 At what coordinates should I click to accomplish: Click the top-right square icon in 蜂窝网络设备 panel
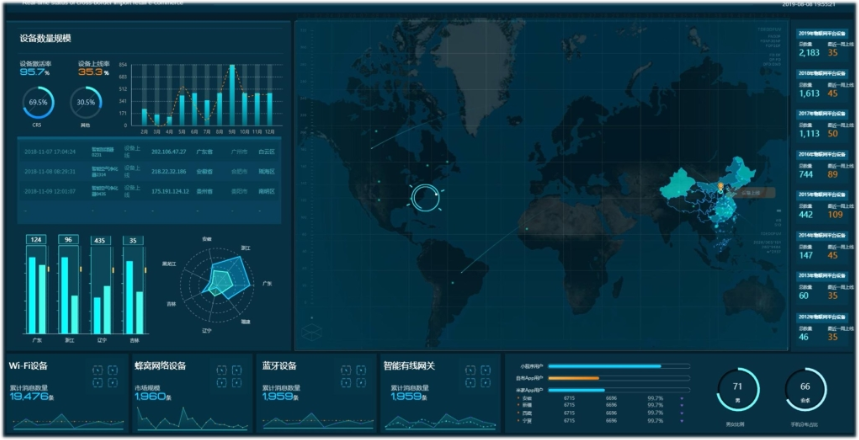tap(236, 370)
